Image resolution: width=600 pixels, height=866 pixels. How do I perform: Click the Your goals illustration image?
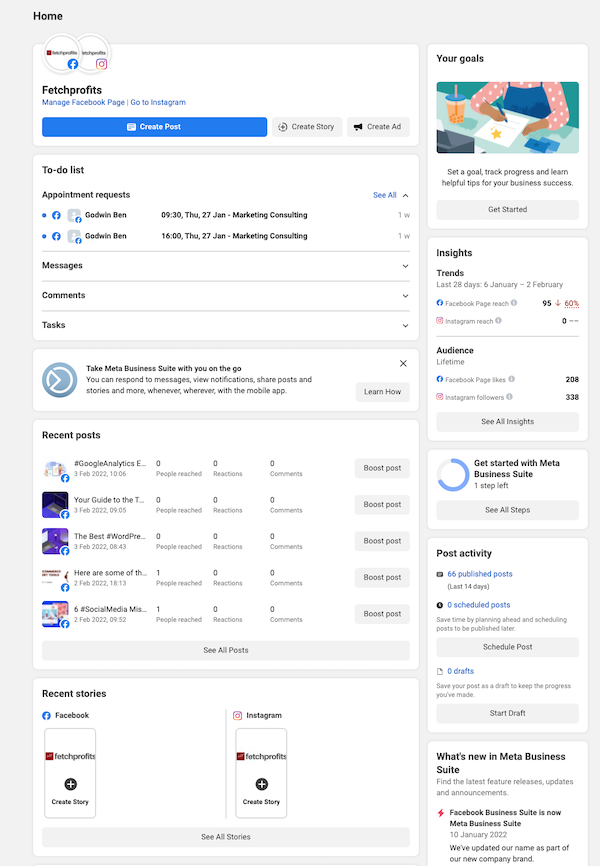[x=508, y=118]
